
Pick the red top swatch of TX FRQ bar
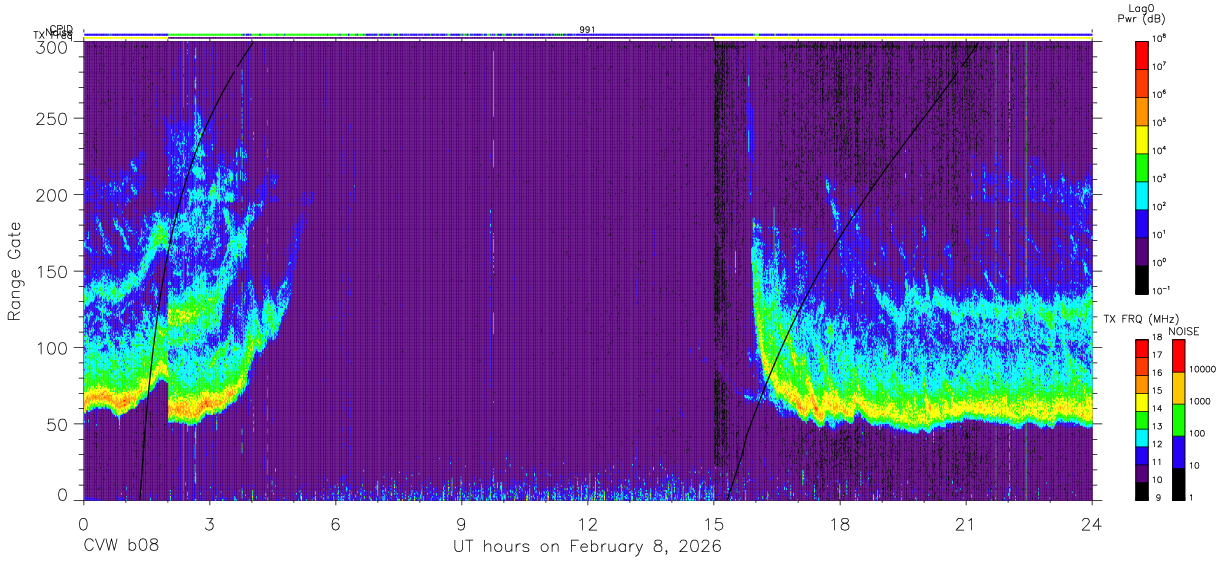1142,350
